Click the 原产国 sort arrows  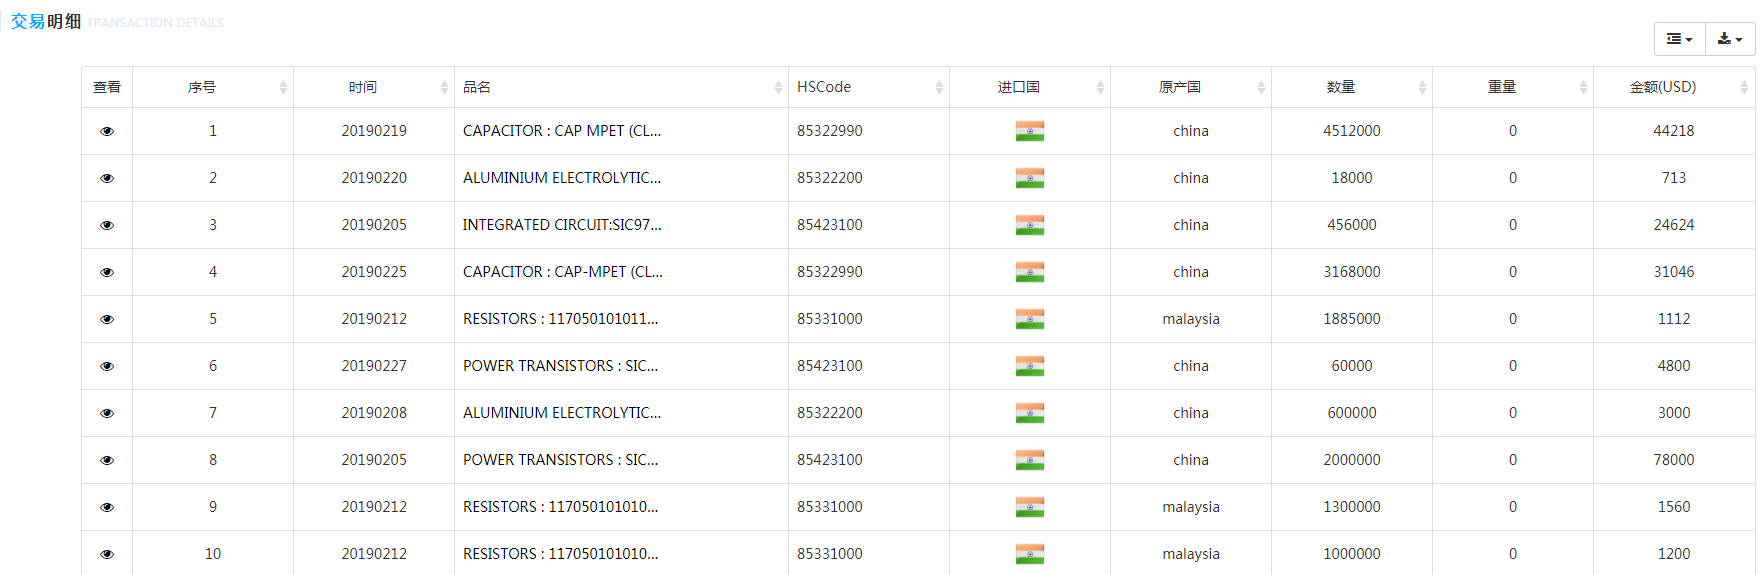point(1261,88)
